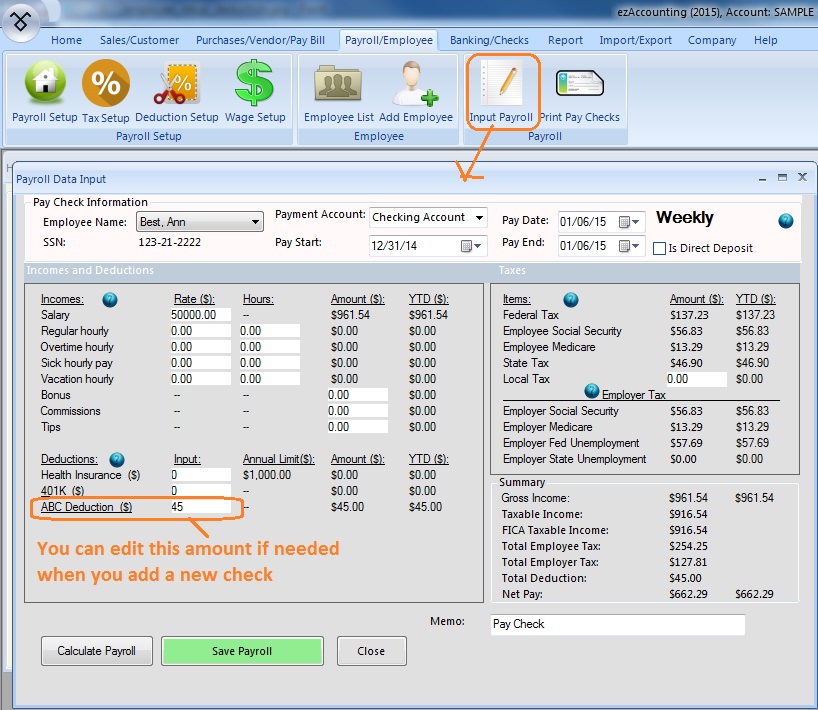This screenshot has width=818, height=710.
Task: Click the ABC Deduction input field
Action: (x=199, y=507)
